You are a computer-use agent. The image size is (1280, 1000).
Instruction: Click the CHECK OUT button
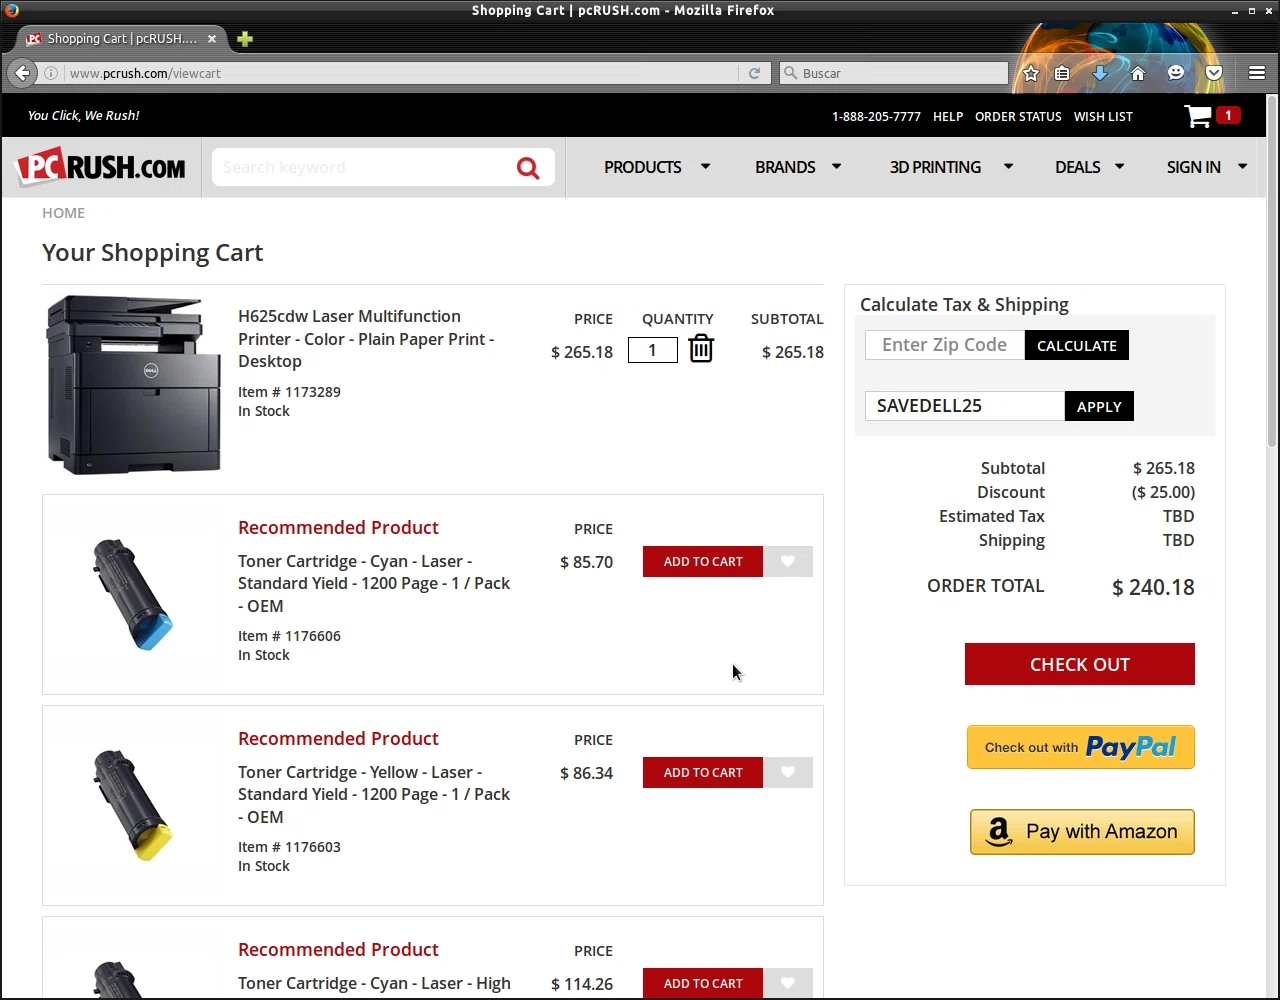click(1080, 664)
